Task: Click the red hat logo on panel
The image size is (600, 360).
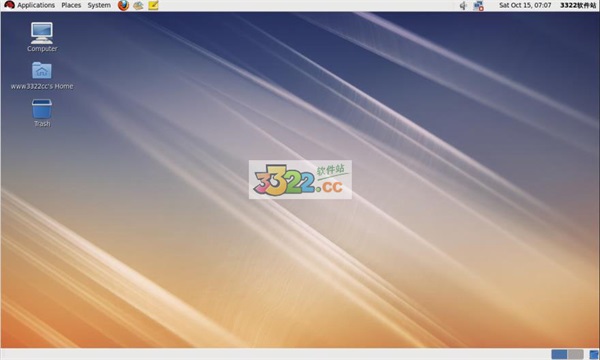Action: [x=9, y=5]
